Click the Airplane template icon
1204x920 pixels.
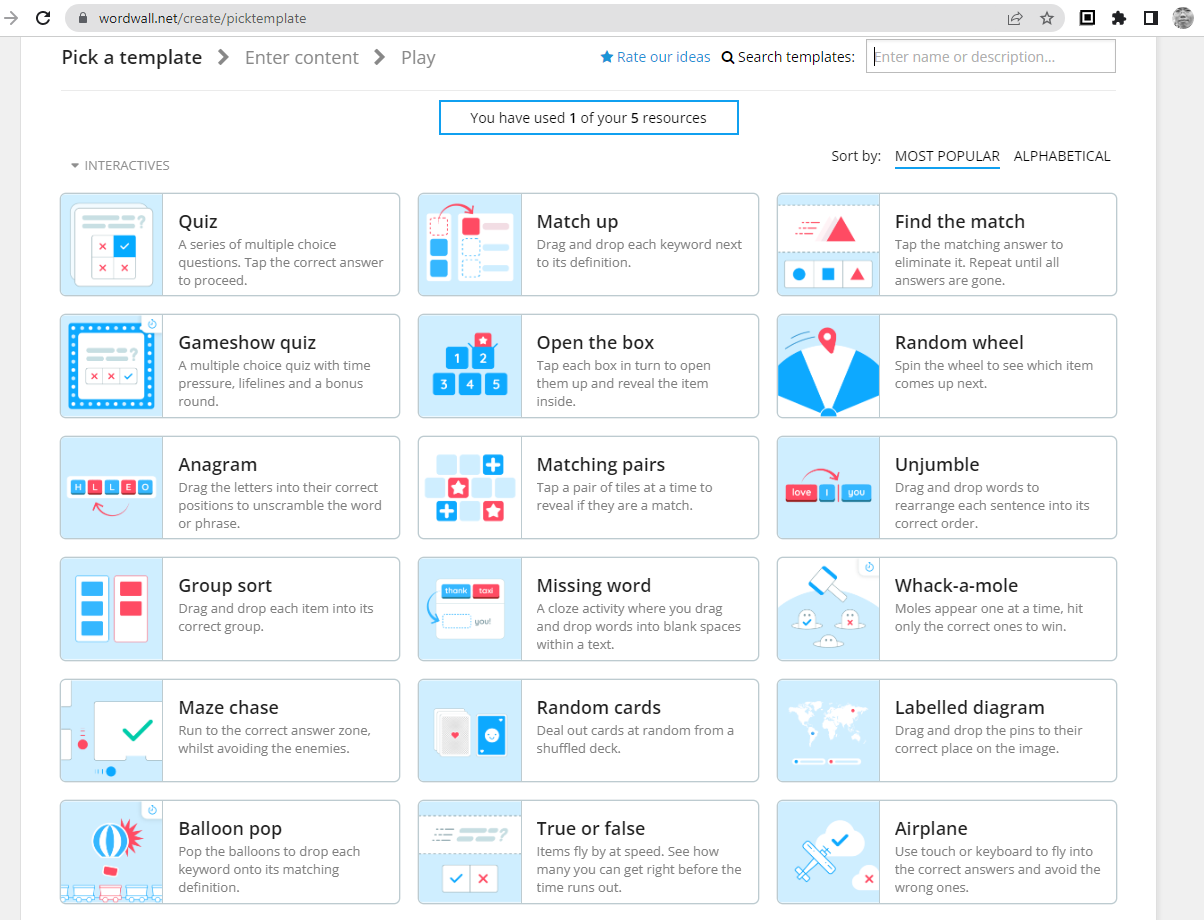pos(828,852)
